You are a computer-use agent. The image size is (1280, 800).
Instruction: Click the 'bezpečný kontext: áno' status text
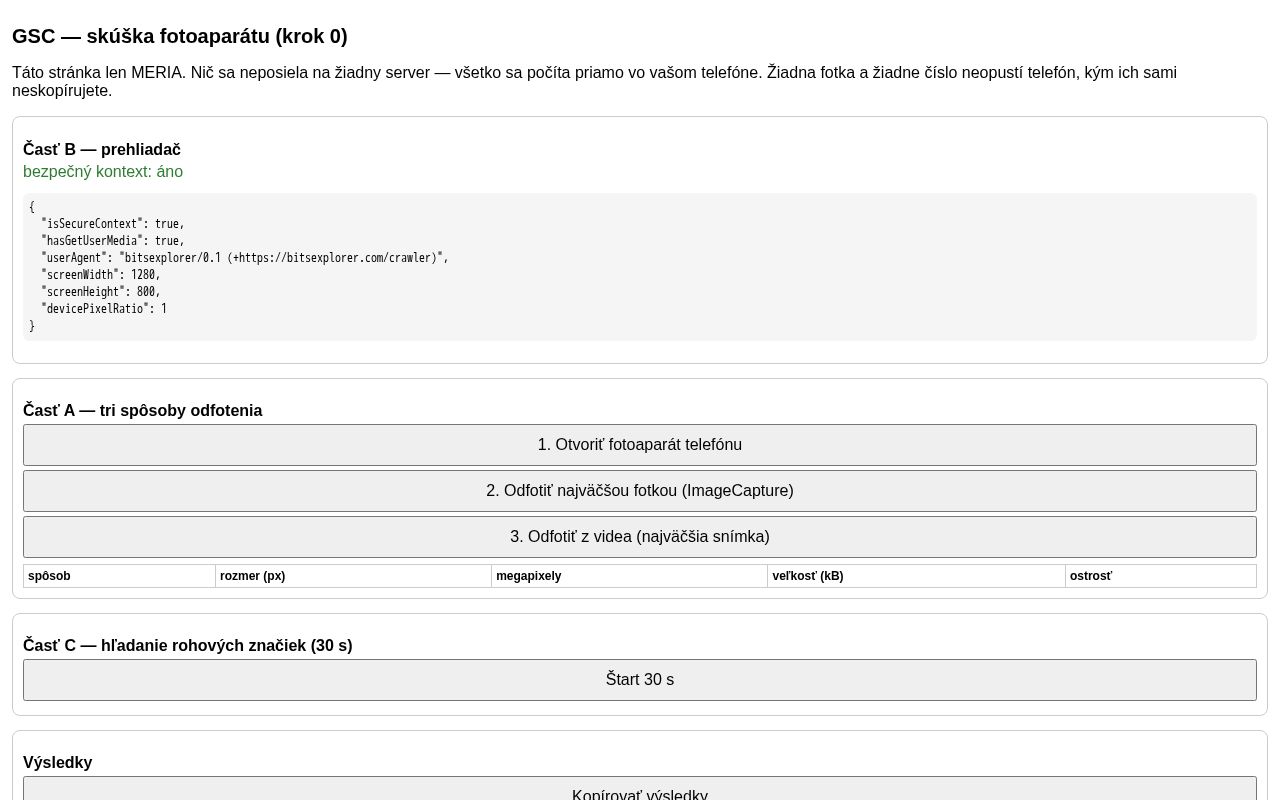click(103, 172)
